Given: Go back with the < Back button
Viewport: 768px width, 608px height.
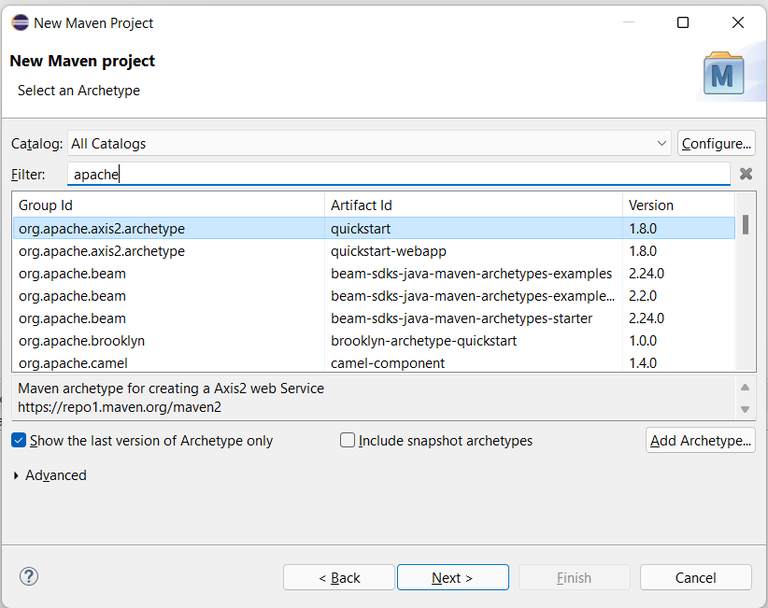Looking at the screenshot, I should [339, 578].
